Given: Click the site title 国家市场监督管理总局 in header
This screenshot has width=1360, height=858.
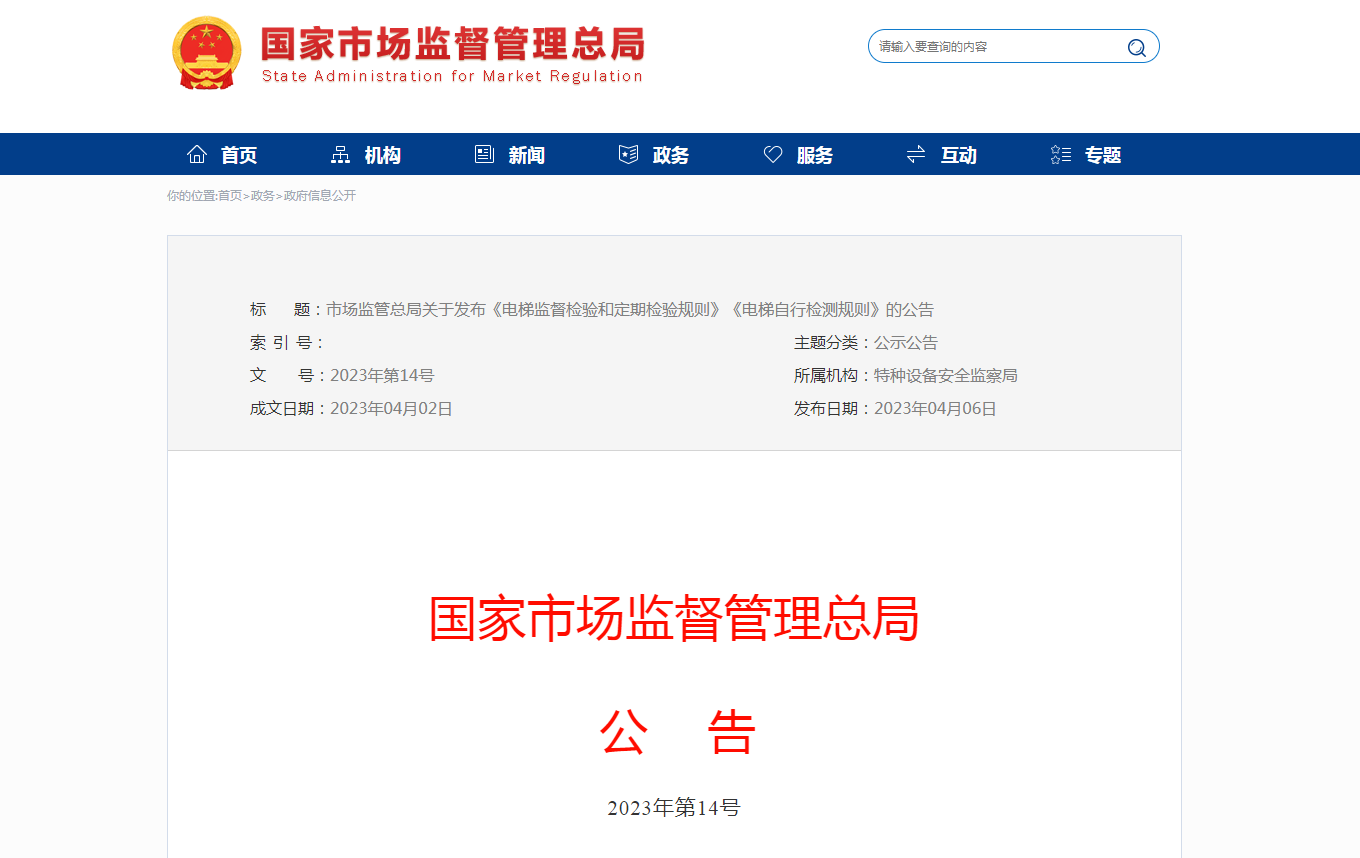Looking at the screenshot, I should point(453,44).
